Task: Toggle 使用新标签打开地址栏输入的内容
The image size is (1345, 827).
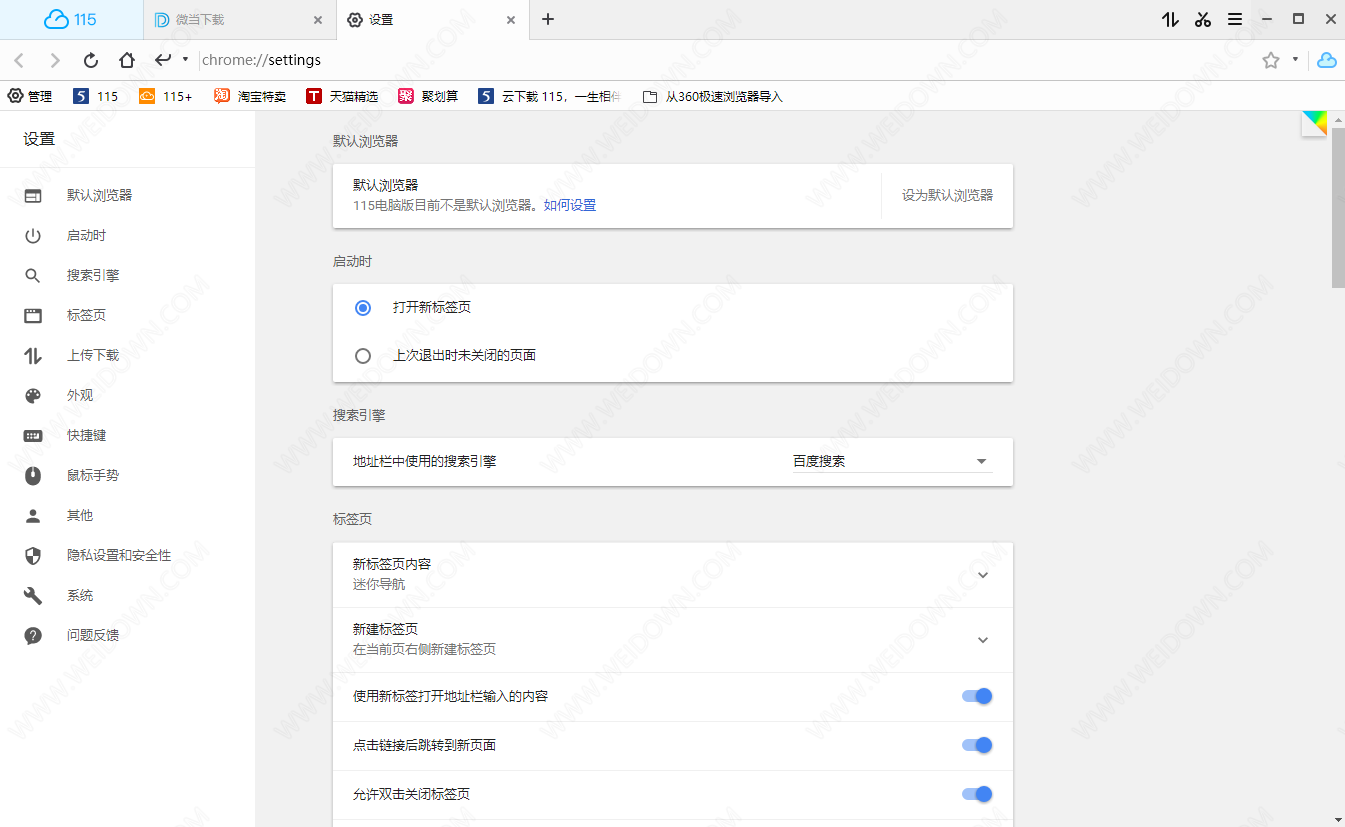Action: coord(977,696)
